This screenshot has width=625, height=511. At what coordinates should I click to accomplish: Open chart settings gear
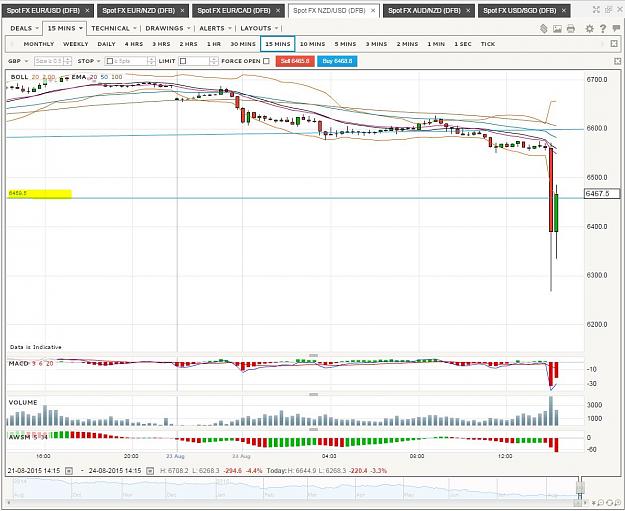click(589, 29)
